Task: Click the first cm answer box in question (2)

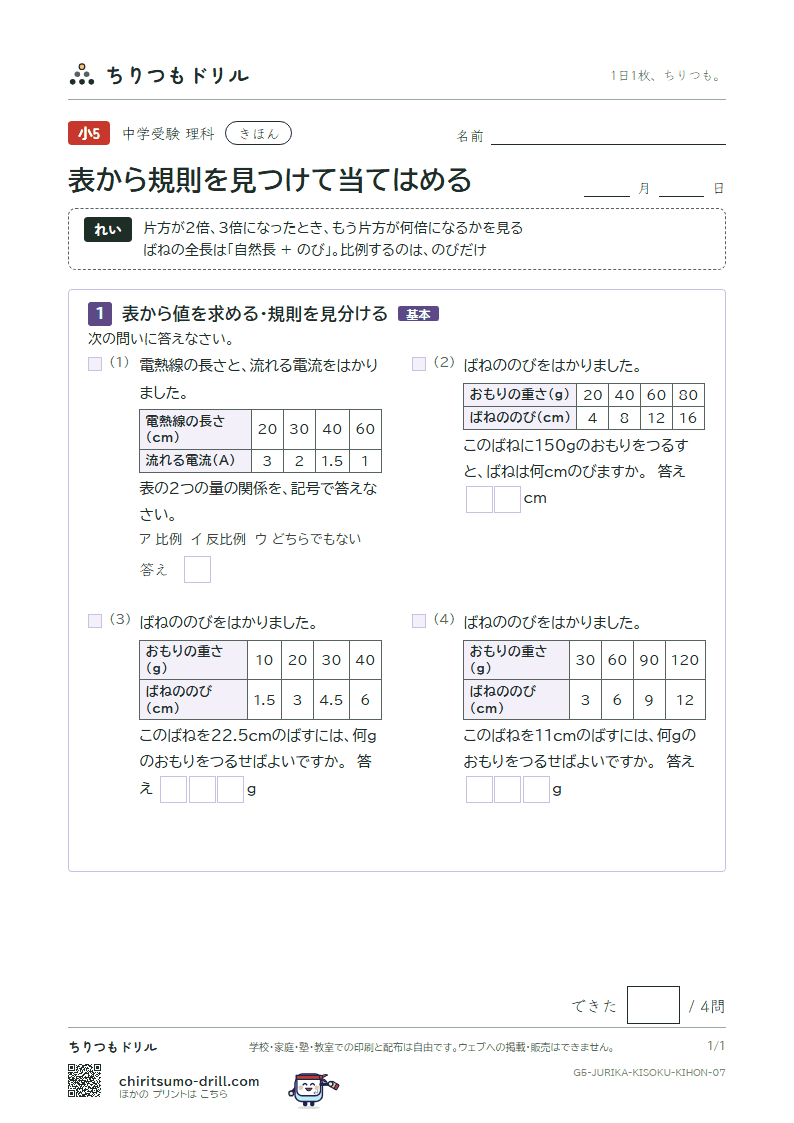Action: point(479,499)
